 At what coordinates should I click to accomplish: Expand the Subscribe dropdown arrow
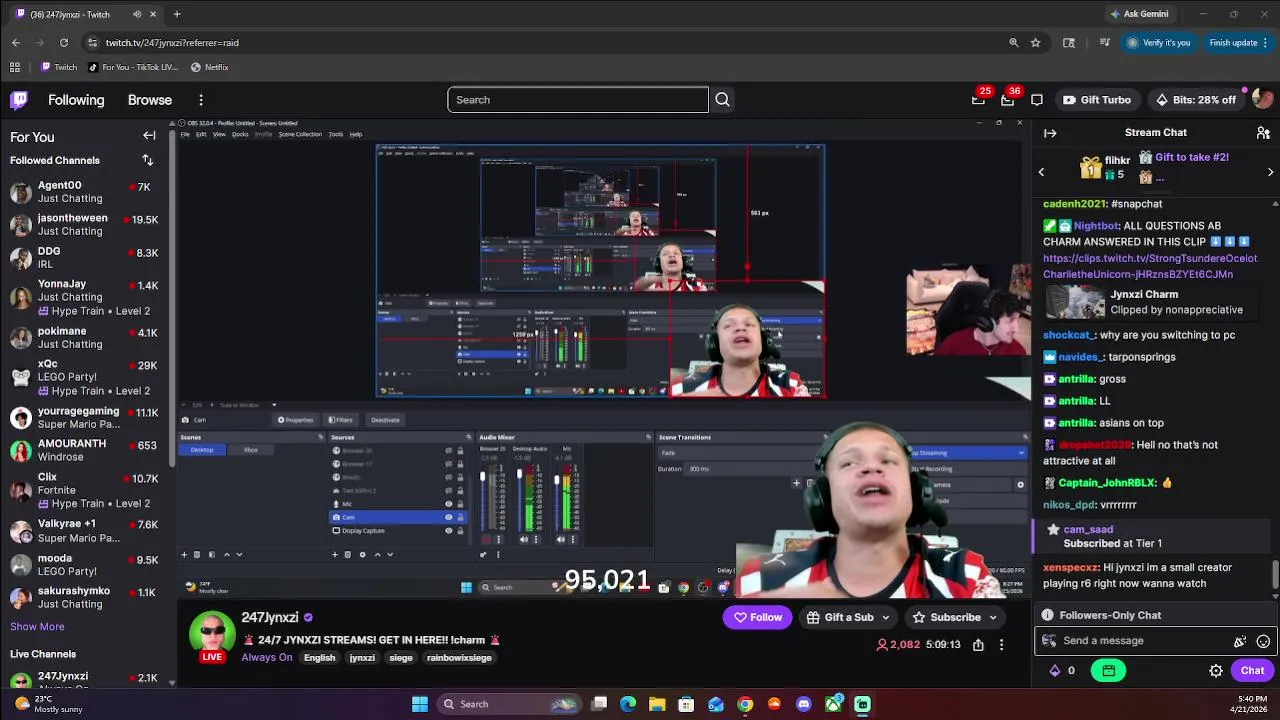[993, 618]
